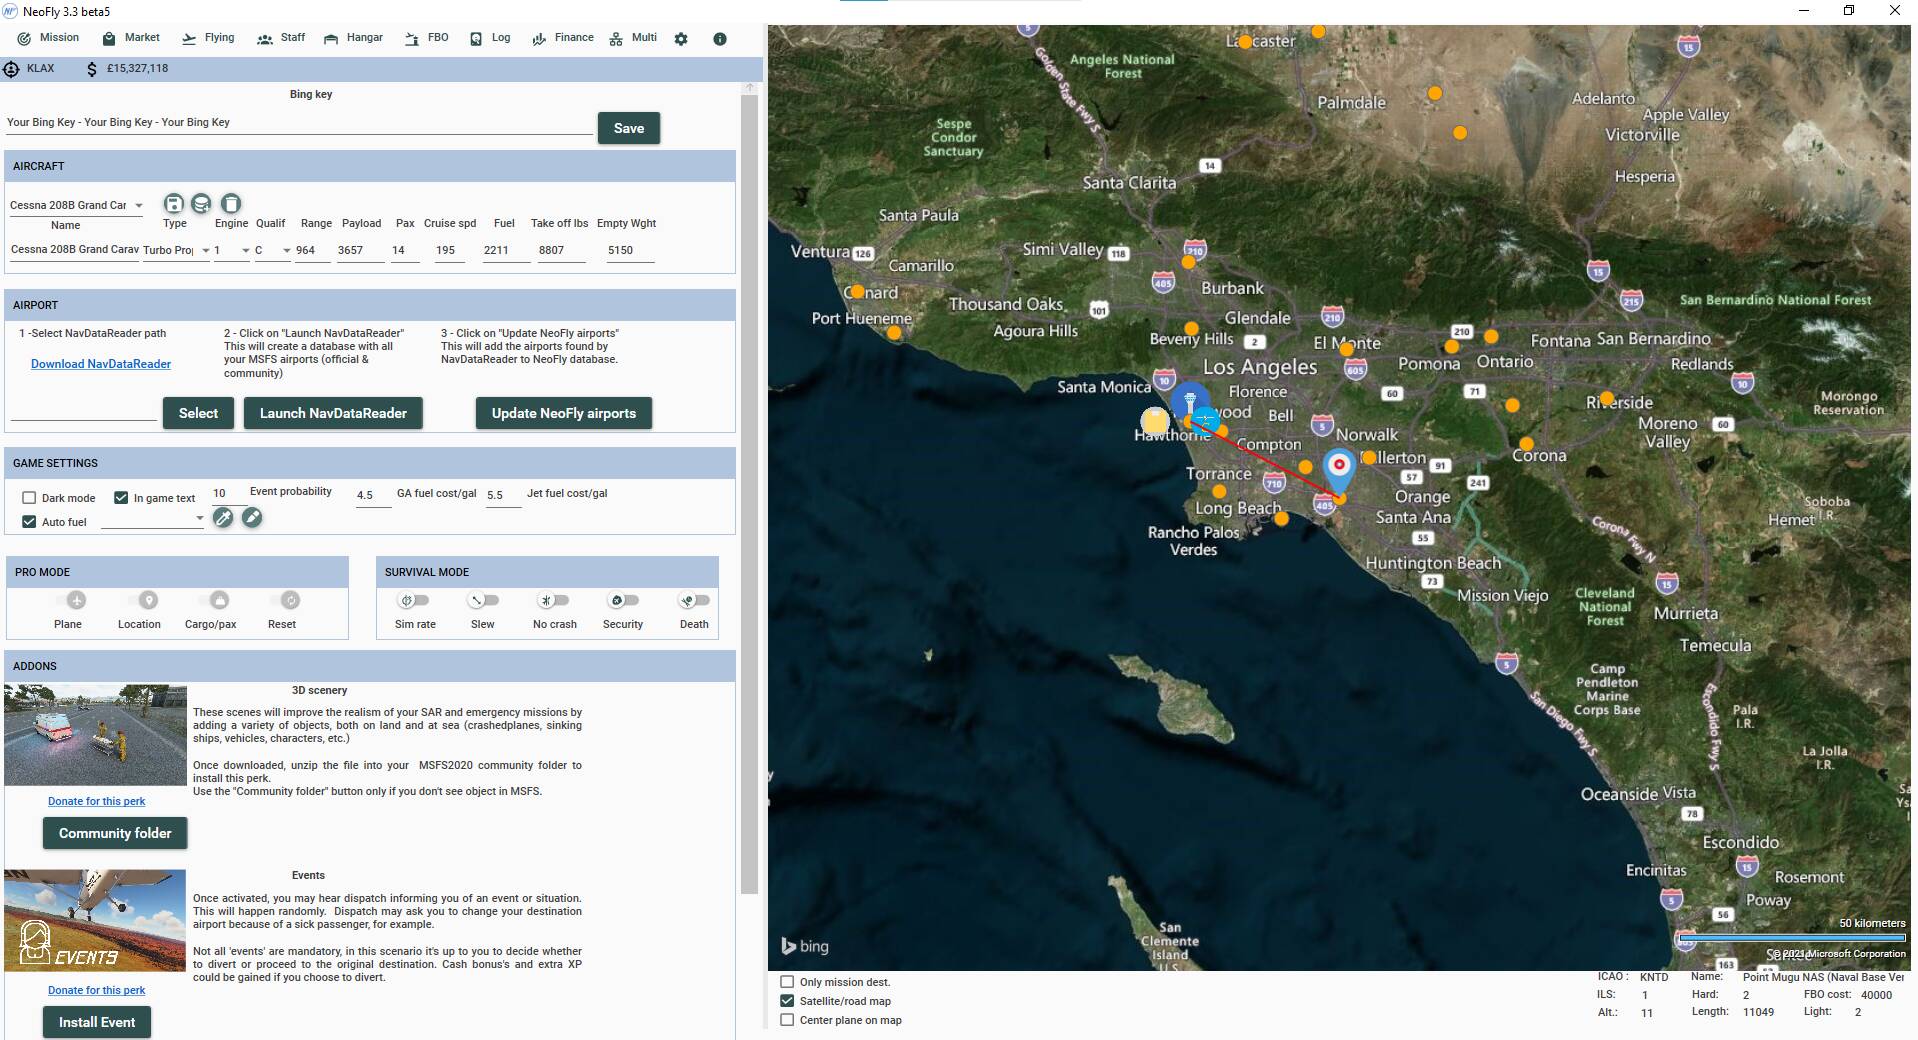Click the blue control tower pin near Hawthorne
Viewport: 1918px width, 1040px height.
coord(1189,402)
